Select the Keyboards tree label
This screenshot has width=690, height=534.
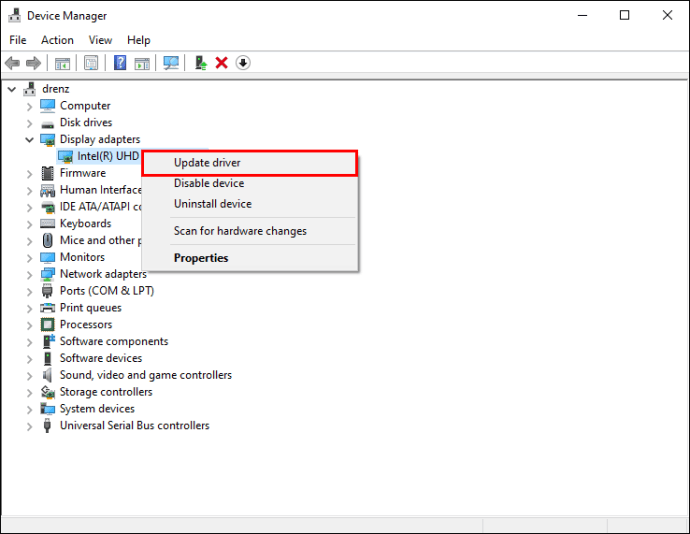click(x=85, y=224)
